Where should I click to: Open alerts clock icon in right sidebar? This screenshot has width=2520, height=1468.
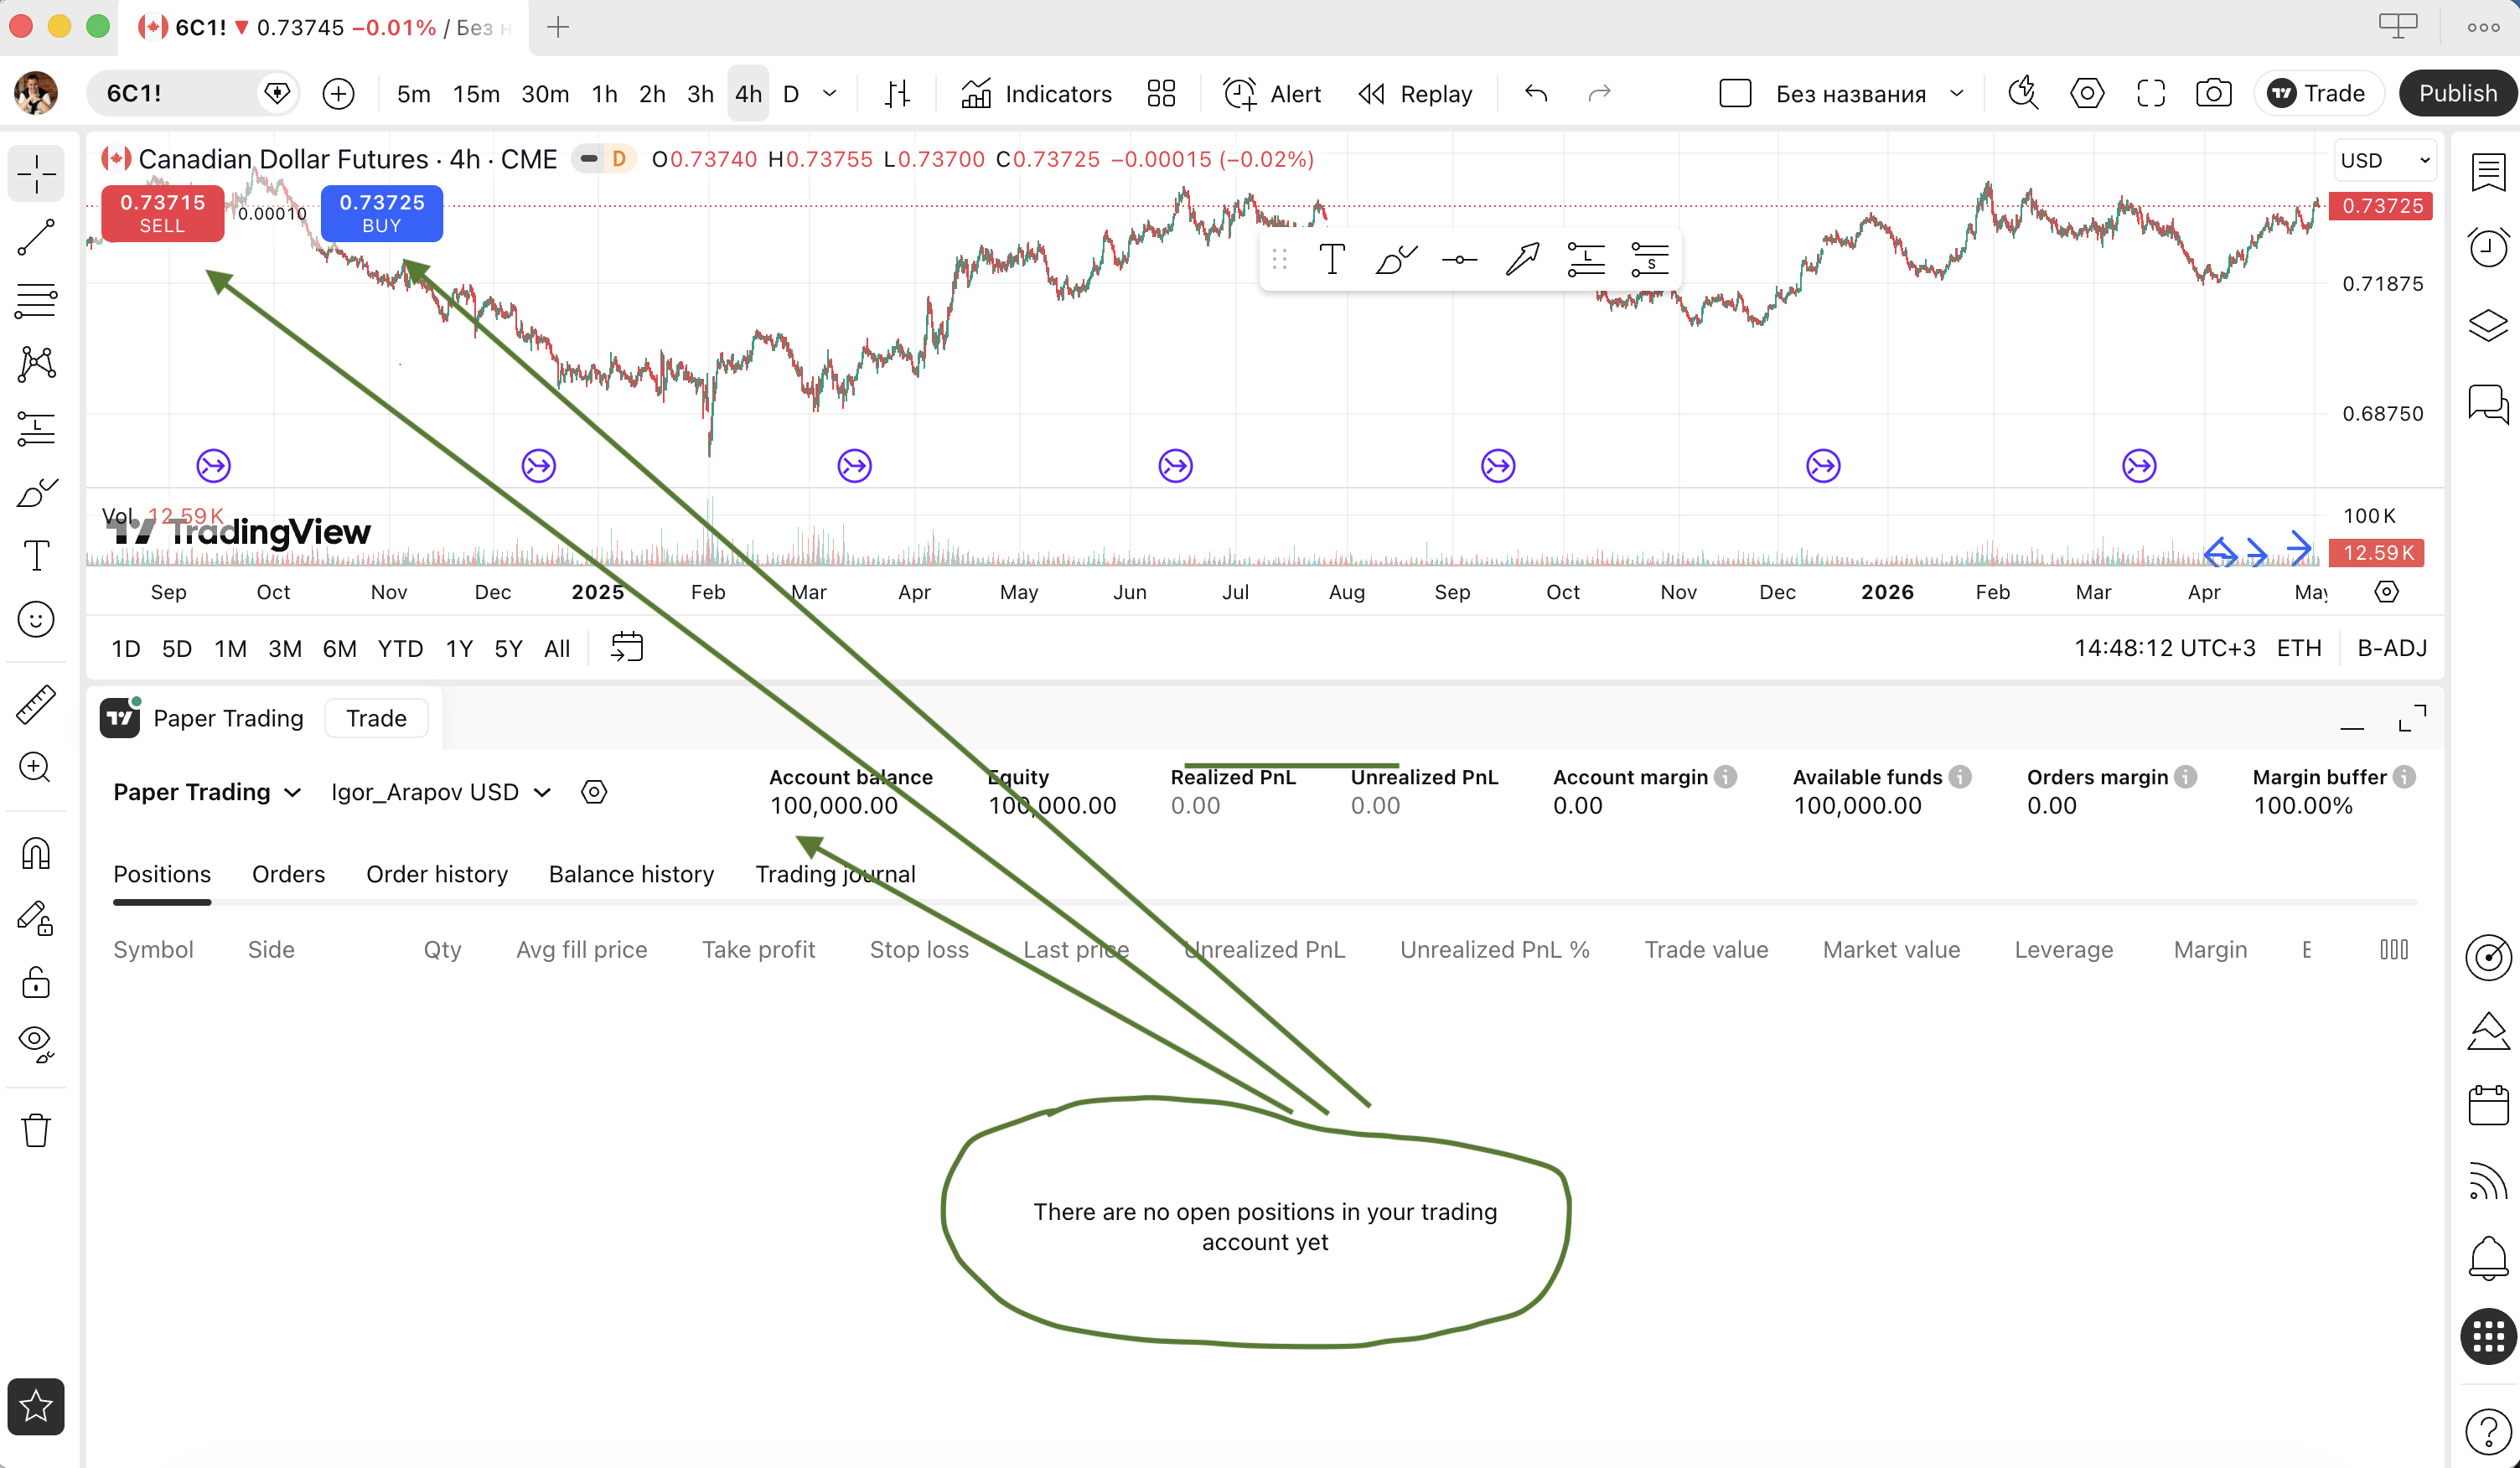[x=2487, y=247]
